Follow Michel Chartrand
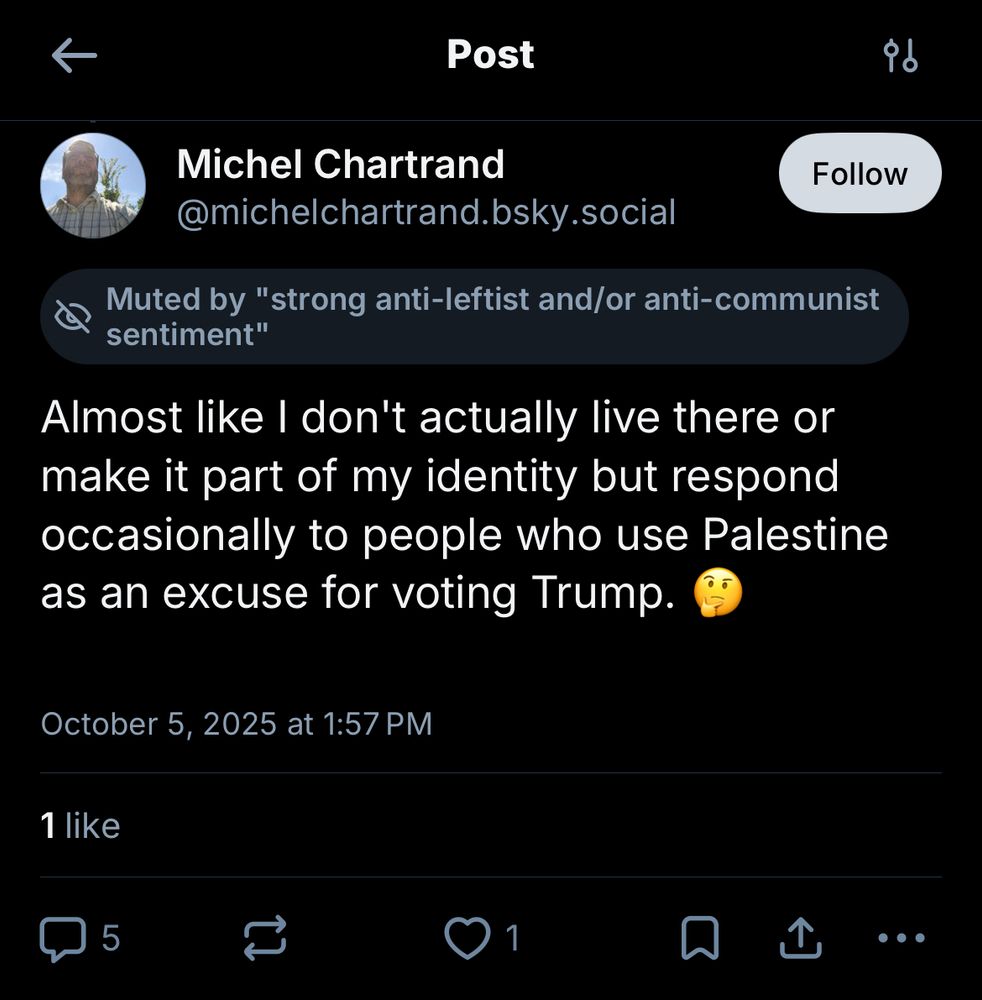The width and height of the screenshot is (982, 1000). pos(859,174)
